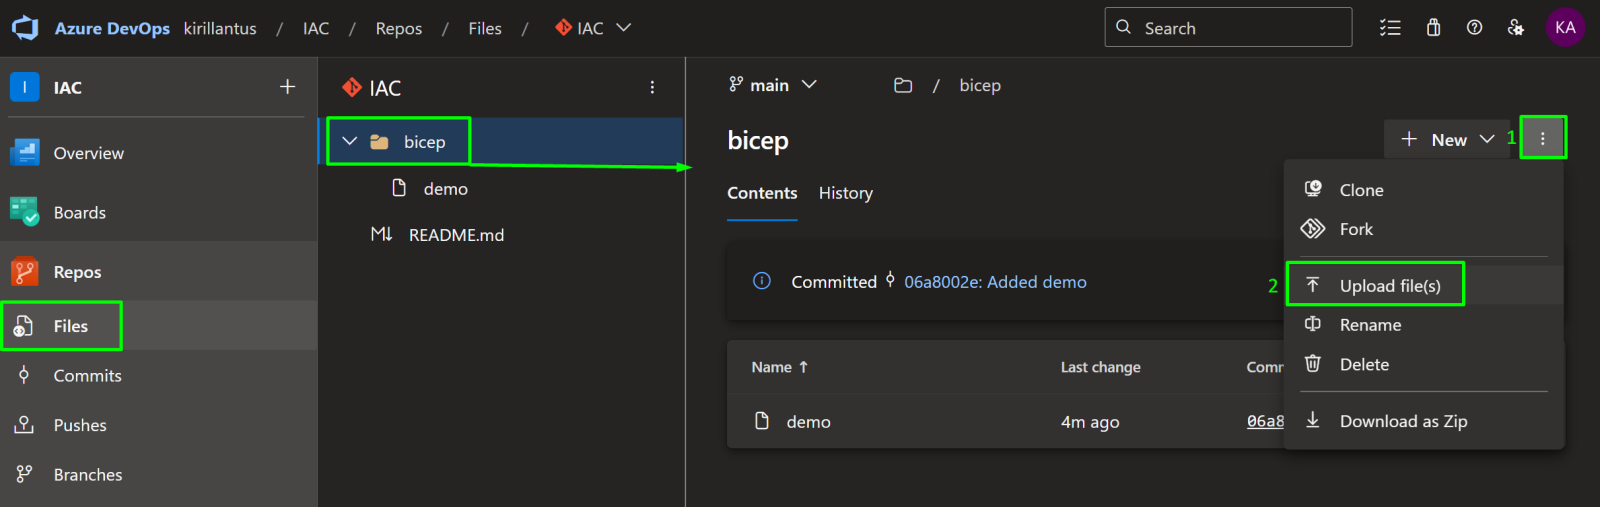Open commit 06a8002e: Added demo link

point(994,282)
